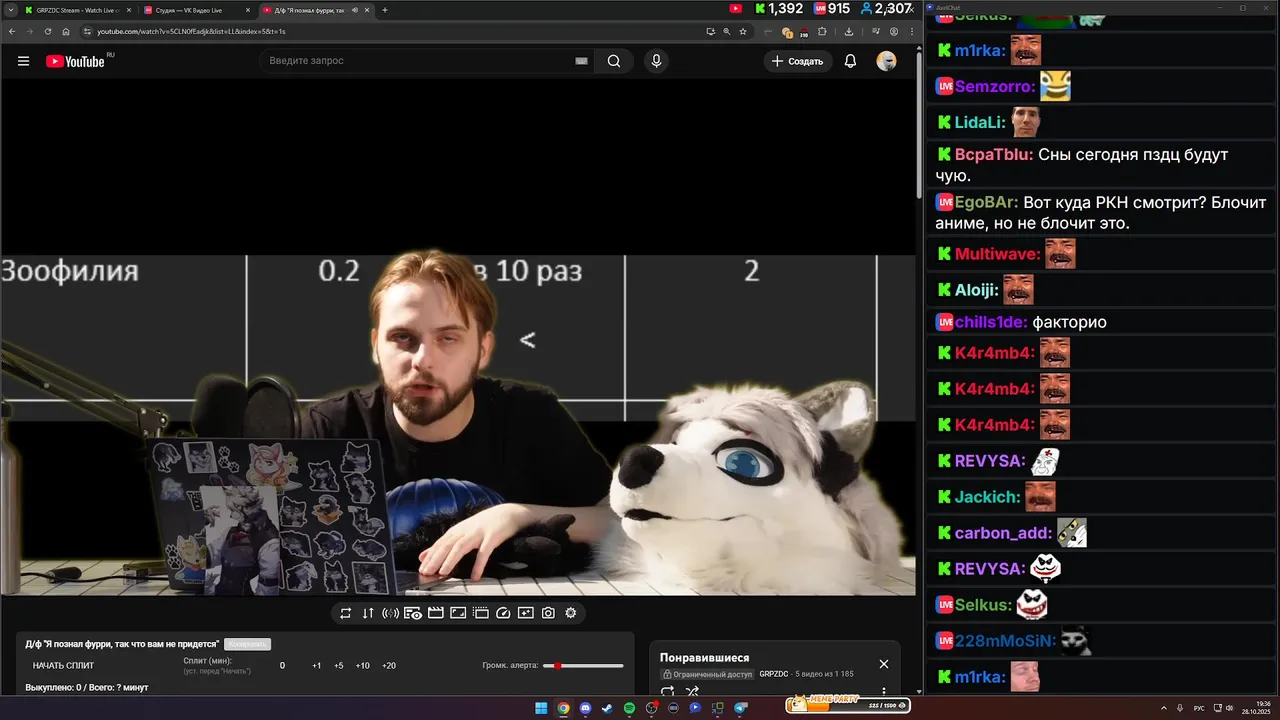
Task: Open the GRPZDC channel link in playlist
Action: point(773,674)
